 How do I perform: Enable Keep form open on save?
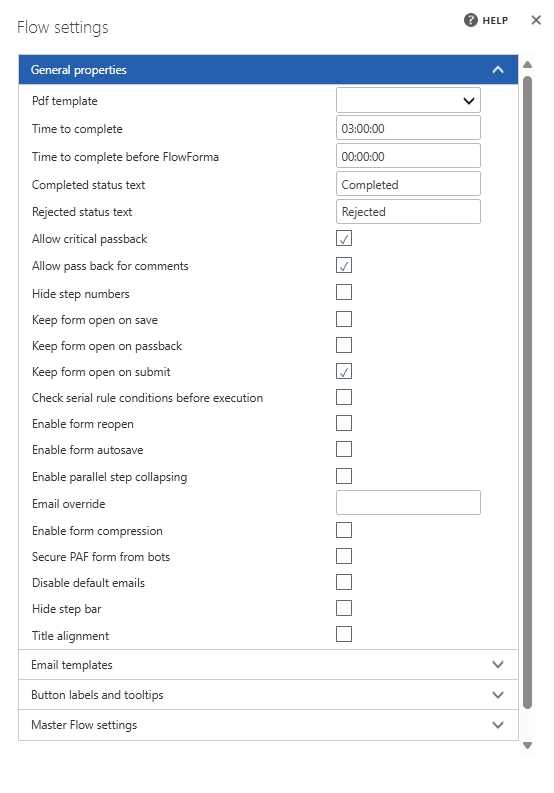(344, 320)
